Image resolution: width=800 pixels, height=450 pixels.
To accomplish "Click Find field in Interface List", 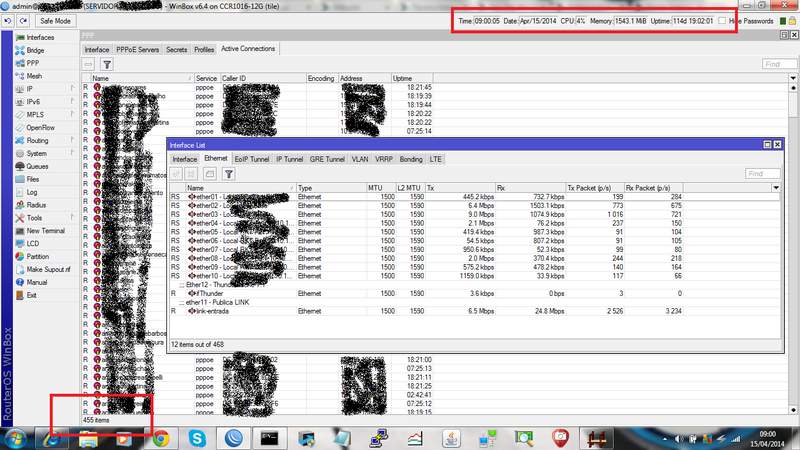I will coord(762,173).
